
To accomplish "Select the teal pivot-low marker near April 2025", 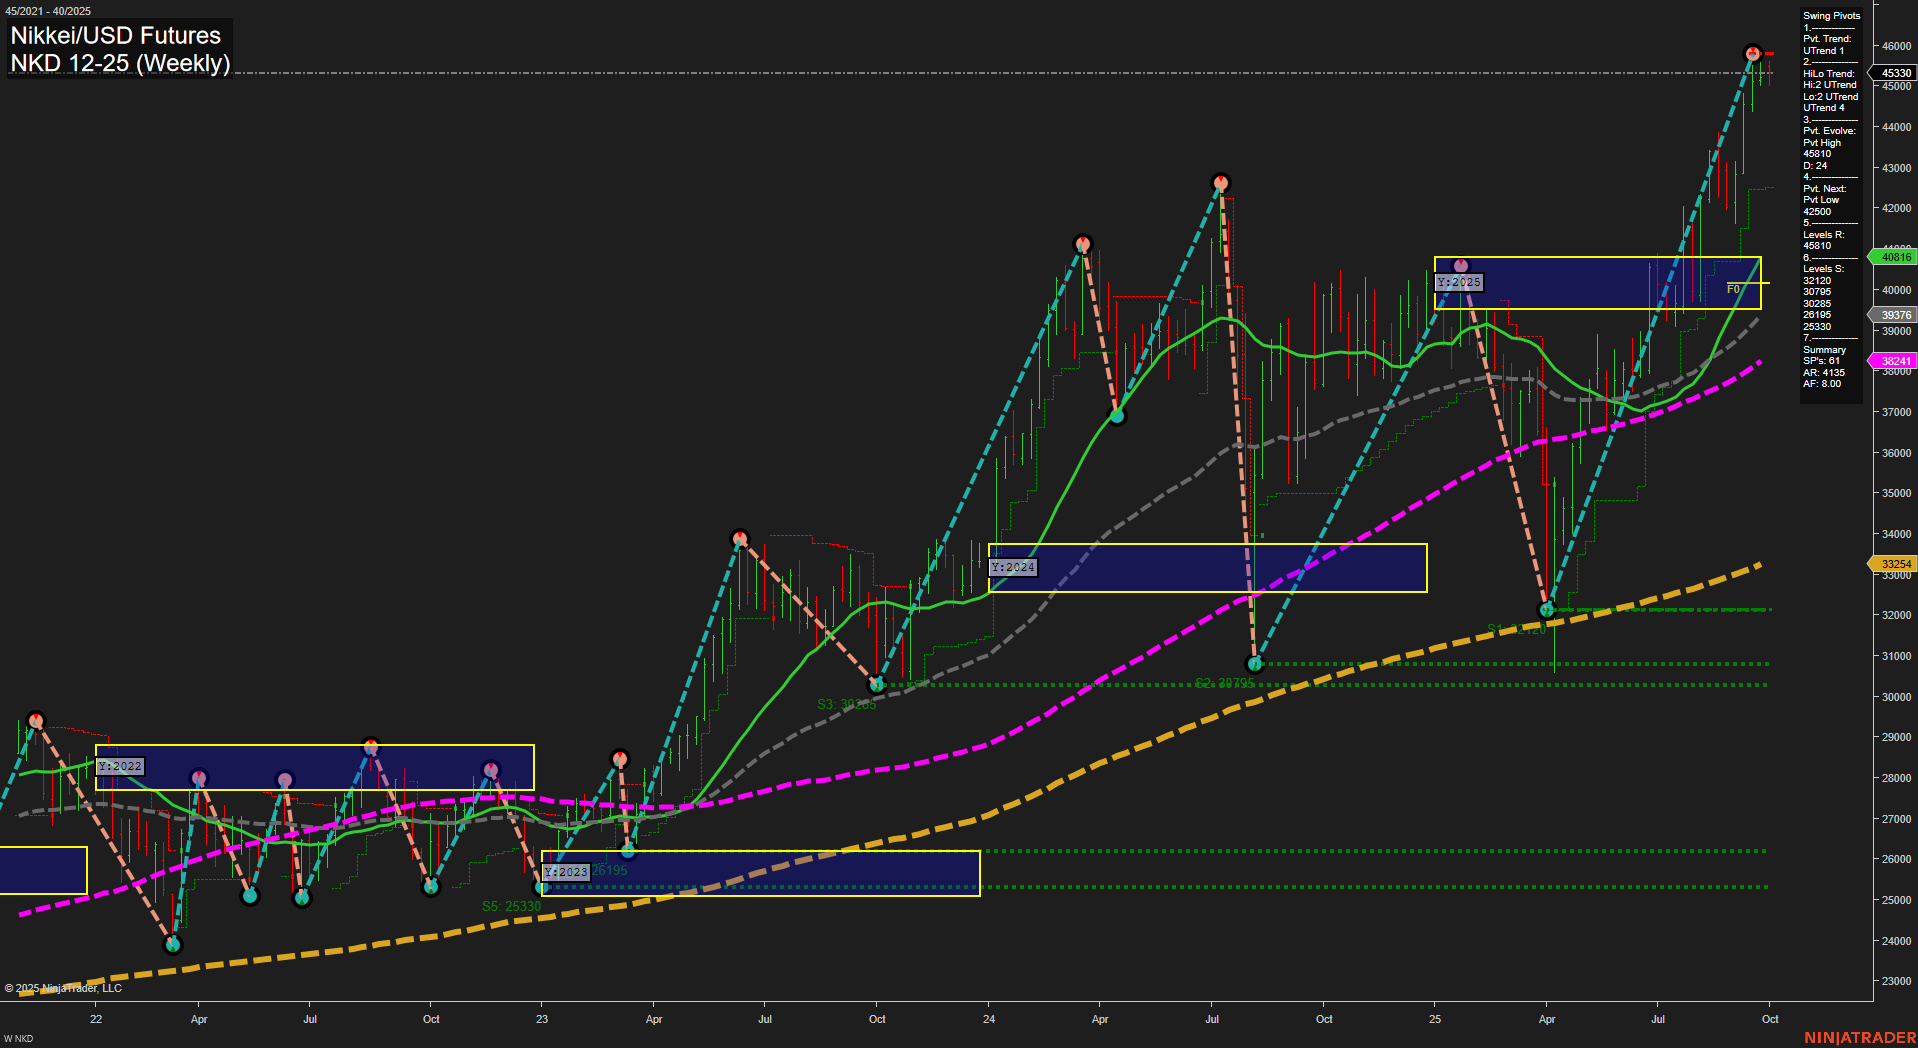I will (1545, 608).
